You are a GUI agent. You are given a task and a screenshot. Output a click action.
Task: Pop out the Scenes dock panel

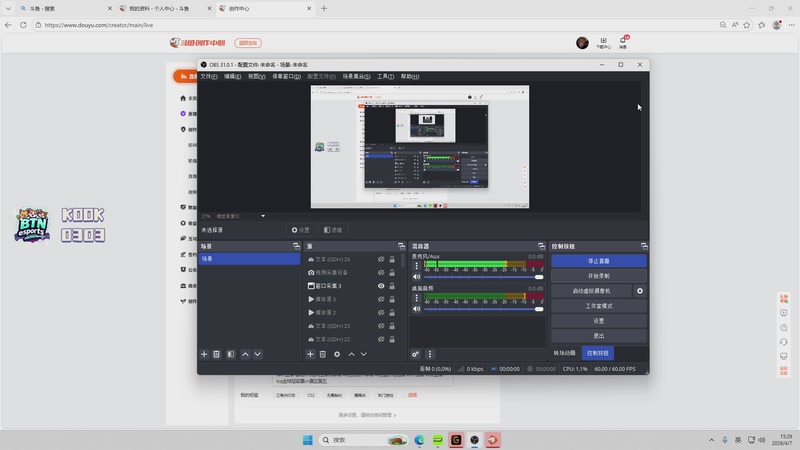[x=296, y=246]
